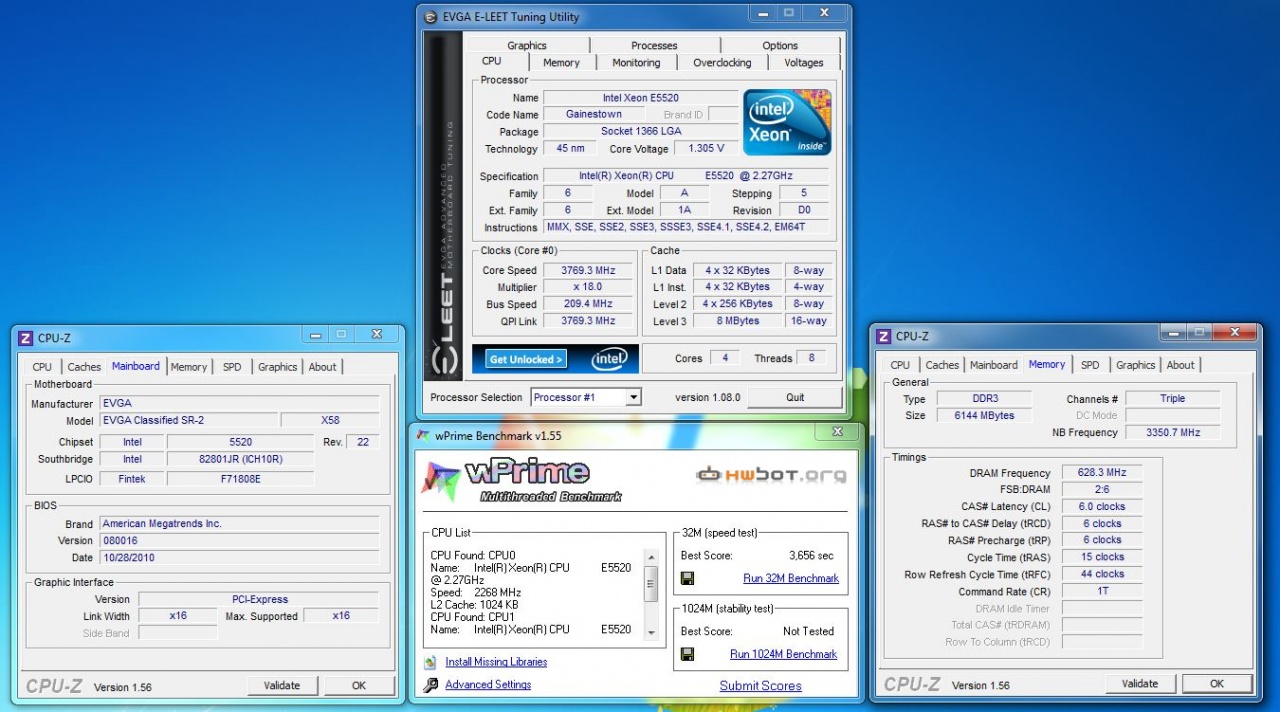The height and width of the screenshot is (712, 1280).
Task: Open CPU tab in CPU-Z Memory window
Action: point(900,365)
